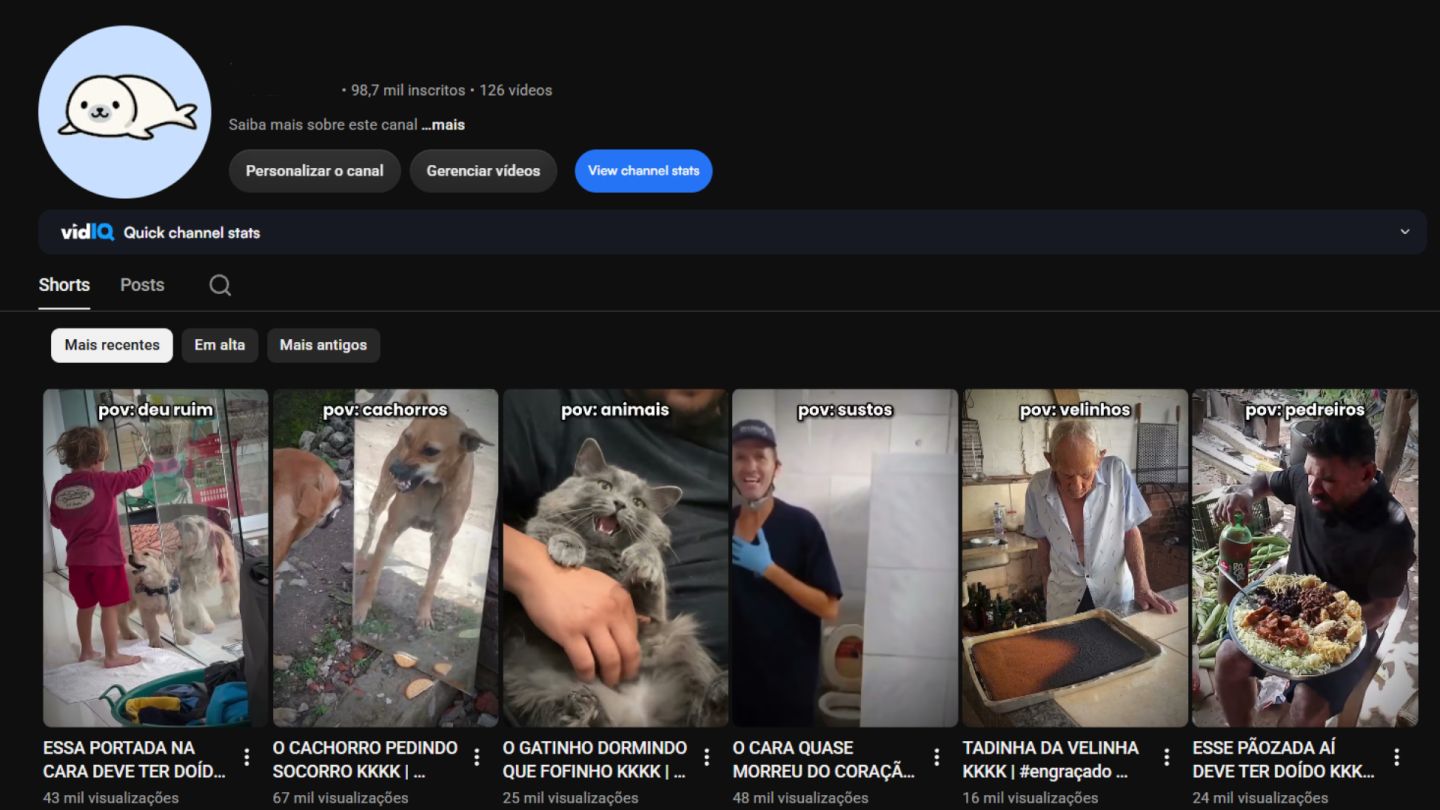This screenshot has height=810, width=1440.
Task: Click Gerenciar vídeos button
Action: (483, 171)
